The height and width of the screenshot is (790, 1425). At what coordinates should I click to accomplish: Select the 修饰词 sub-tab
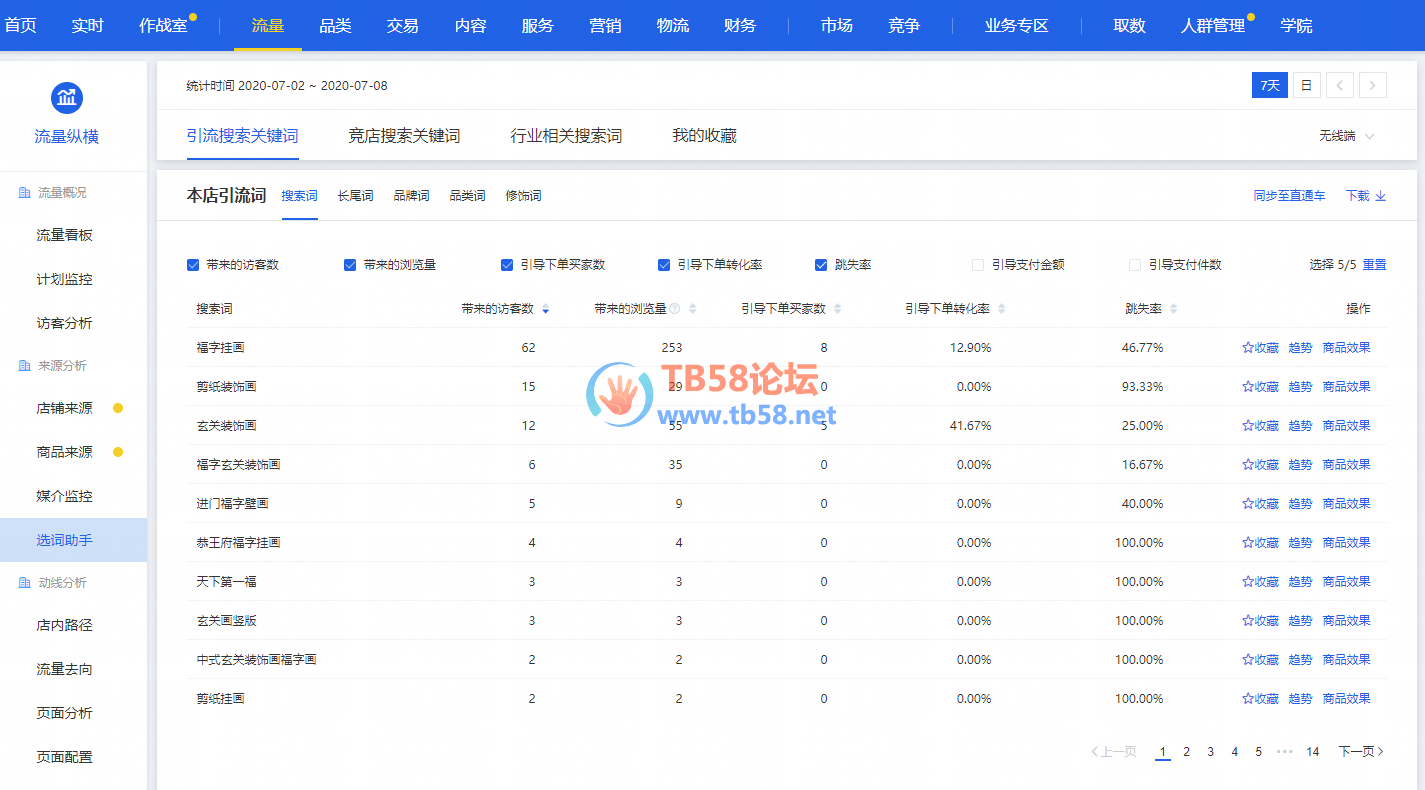coord(523,196)
